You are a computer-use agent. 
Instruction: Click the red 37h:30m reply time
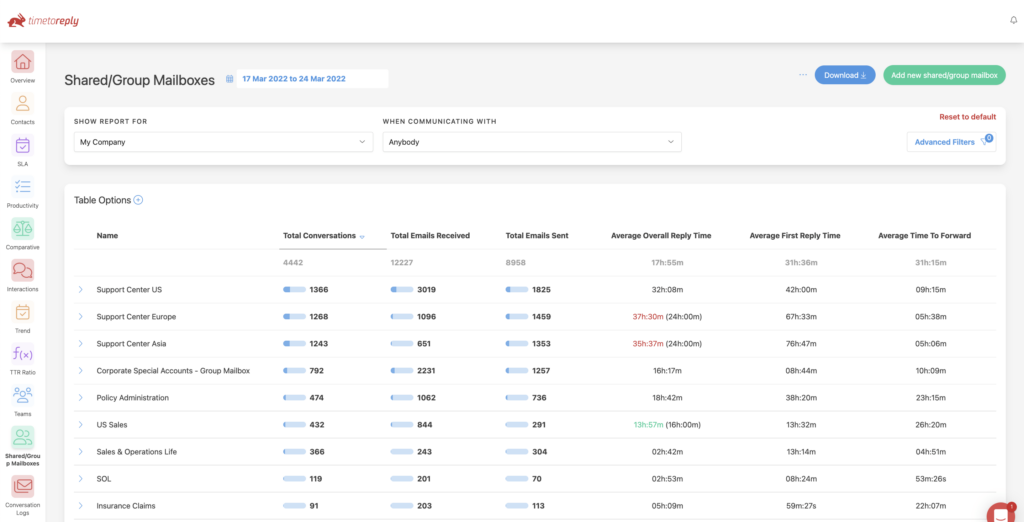(648, 316)
